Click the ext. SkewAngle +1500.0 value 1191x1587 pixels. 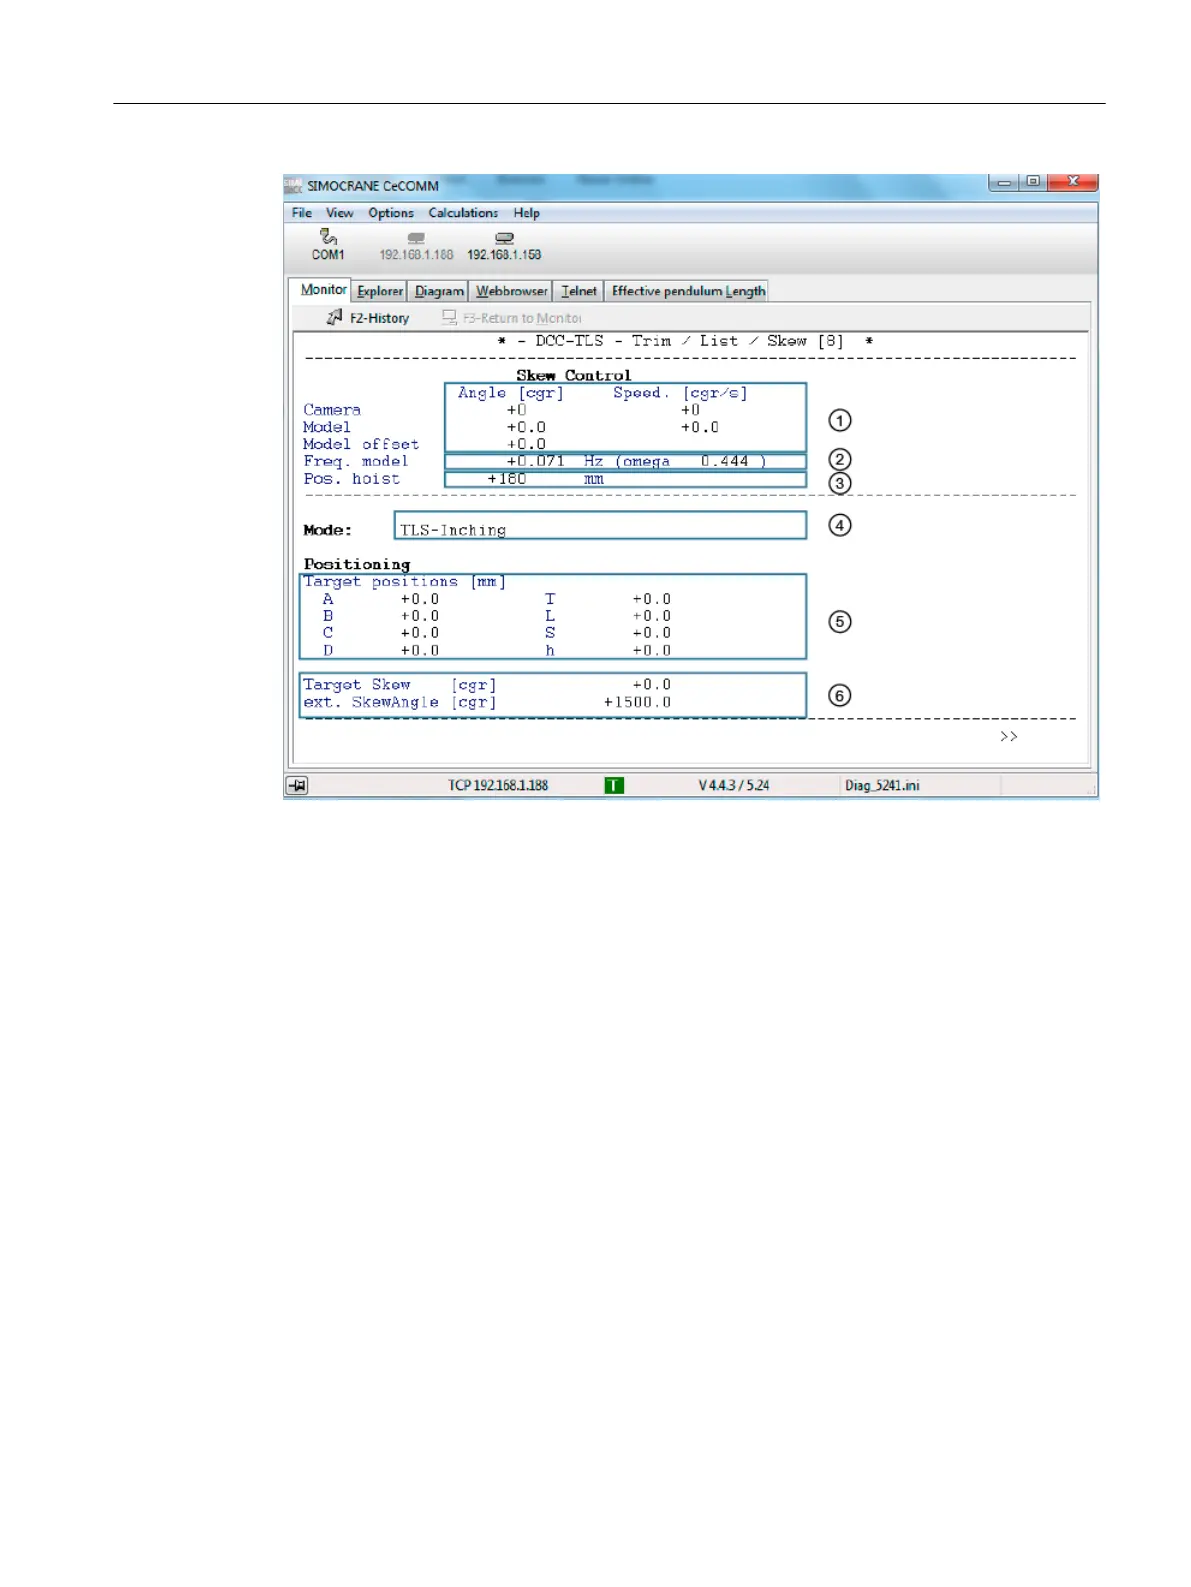tap(637, 702)
